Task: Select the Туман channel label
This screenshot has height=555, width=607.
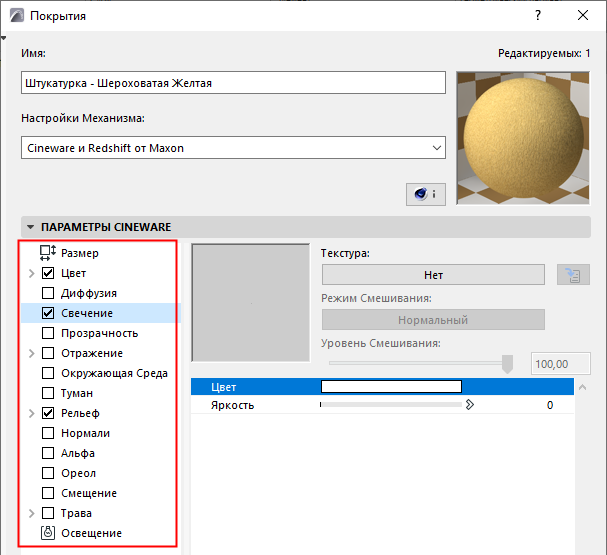Action: 77,393
